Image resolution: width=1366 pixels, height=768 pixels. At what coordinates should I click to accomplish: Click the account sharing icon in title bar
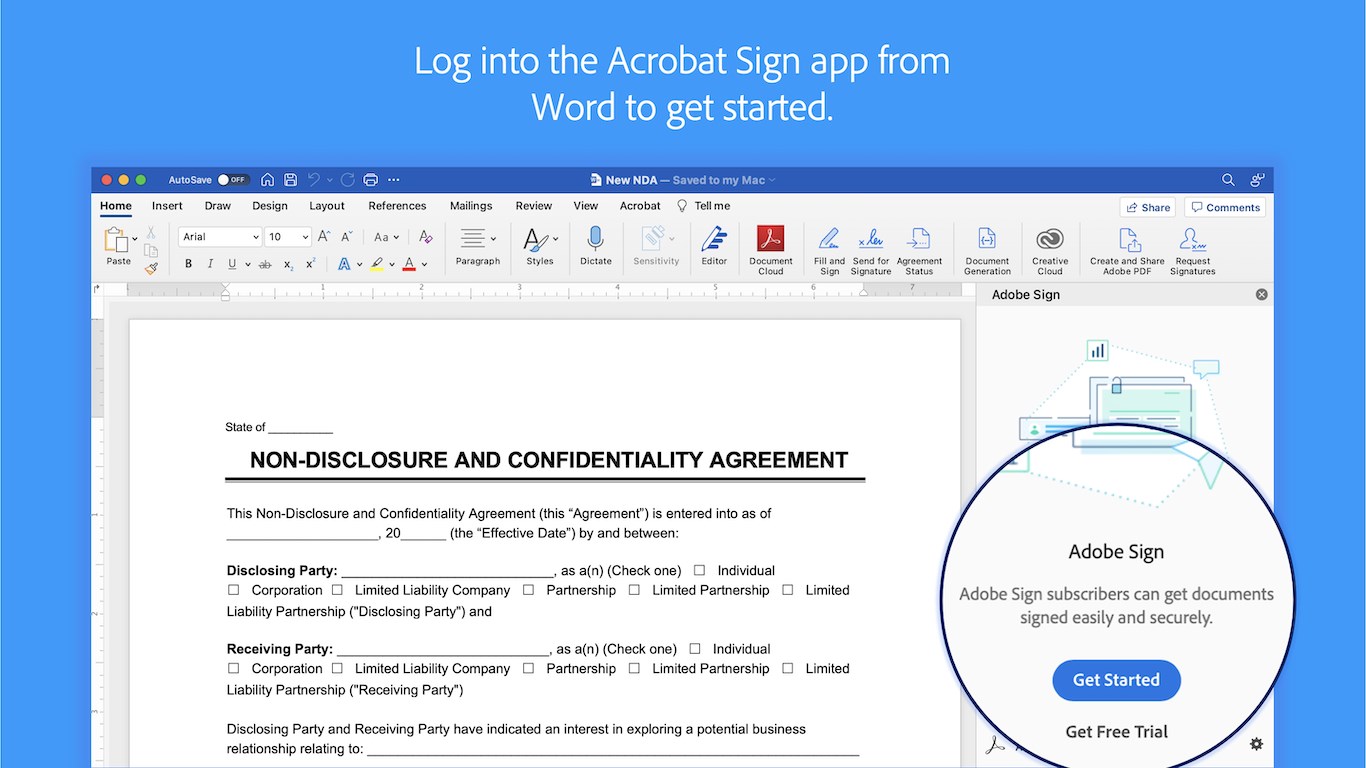click(x=1257, y=180)
